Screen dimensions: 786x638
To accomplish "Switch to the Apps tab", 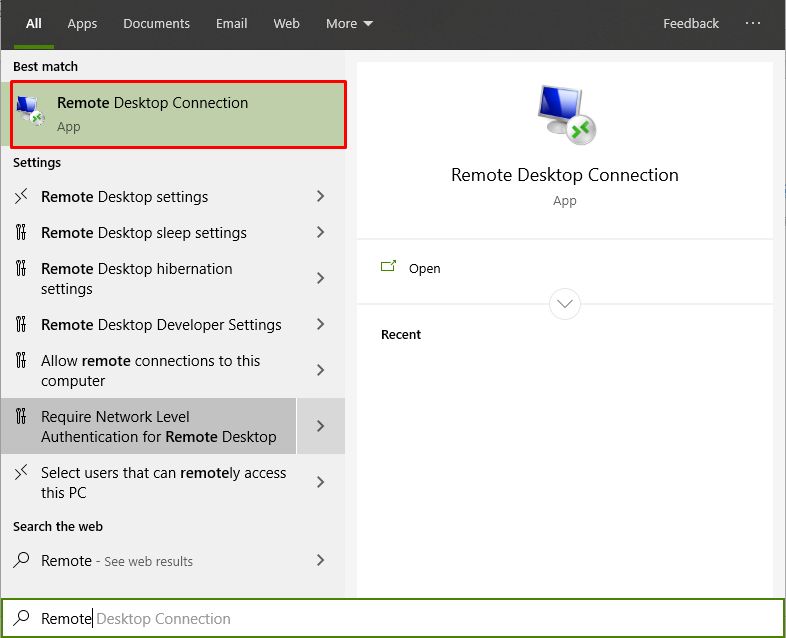I will point(82,24).
